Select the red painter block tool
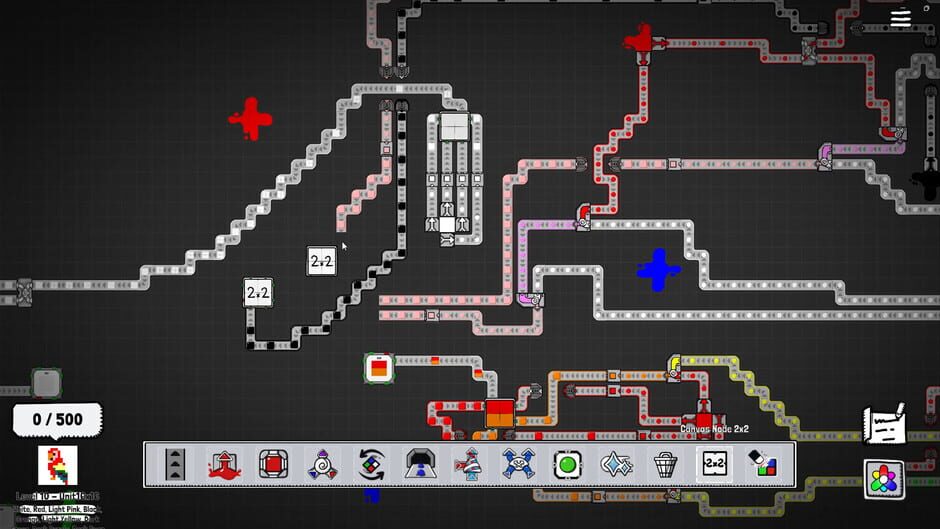 pos(273,464)
